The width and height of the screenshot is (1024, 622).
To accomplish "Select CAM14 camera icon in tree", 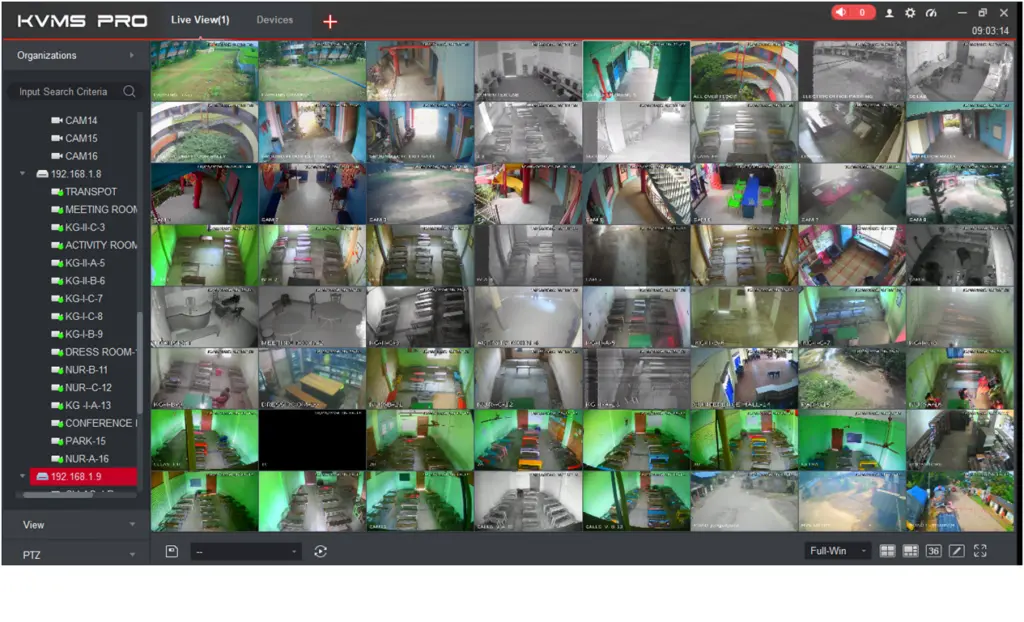I will pyautogui.click(x=57, y=120).
